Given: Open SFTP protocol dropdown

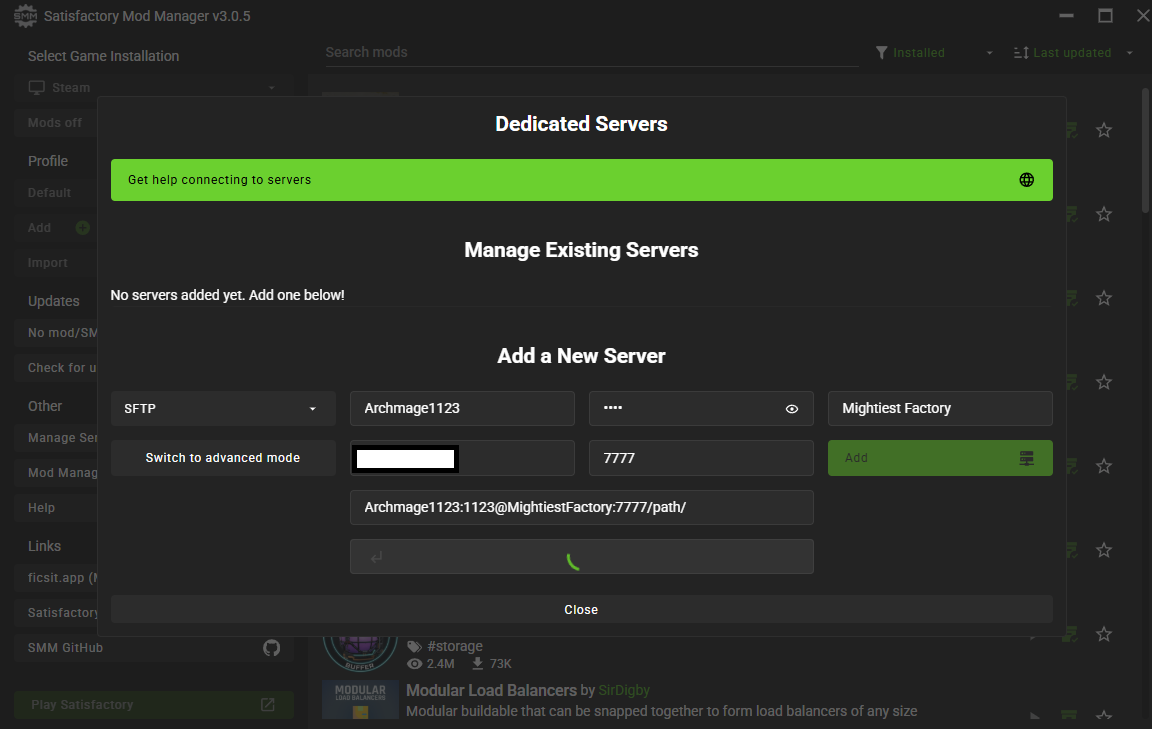Looking at the screenshot, I should pos(223,409).
